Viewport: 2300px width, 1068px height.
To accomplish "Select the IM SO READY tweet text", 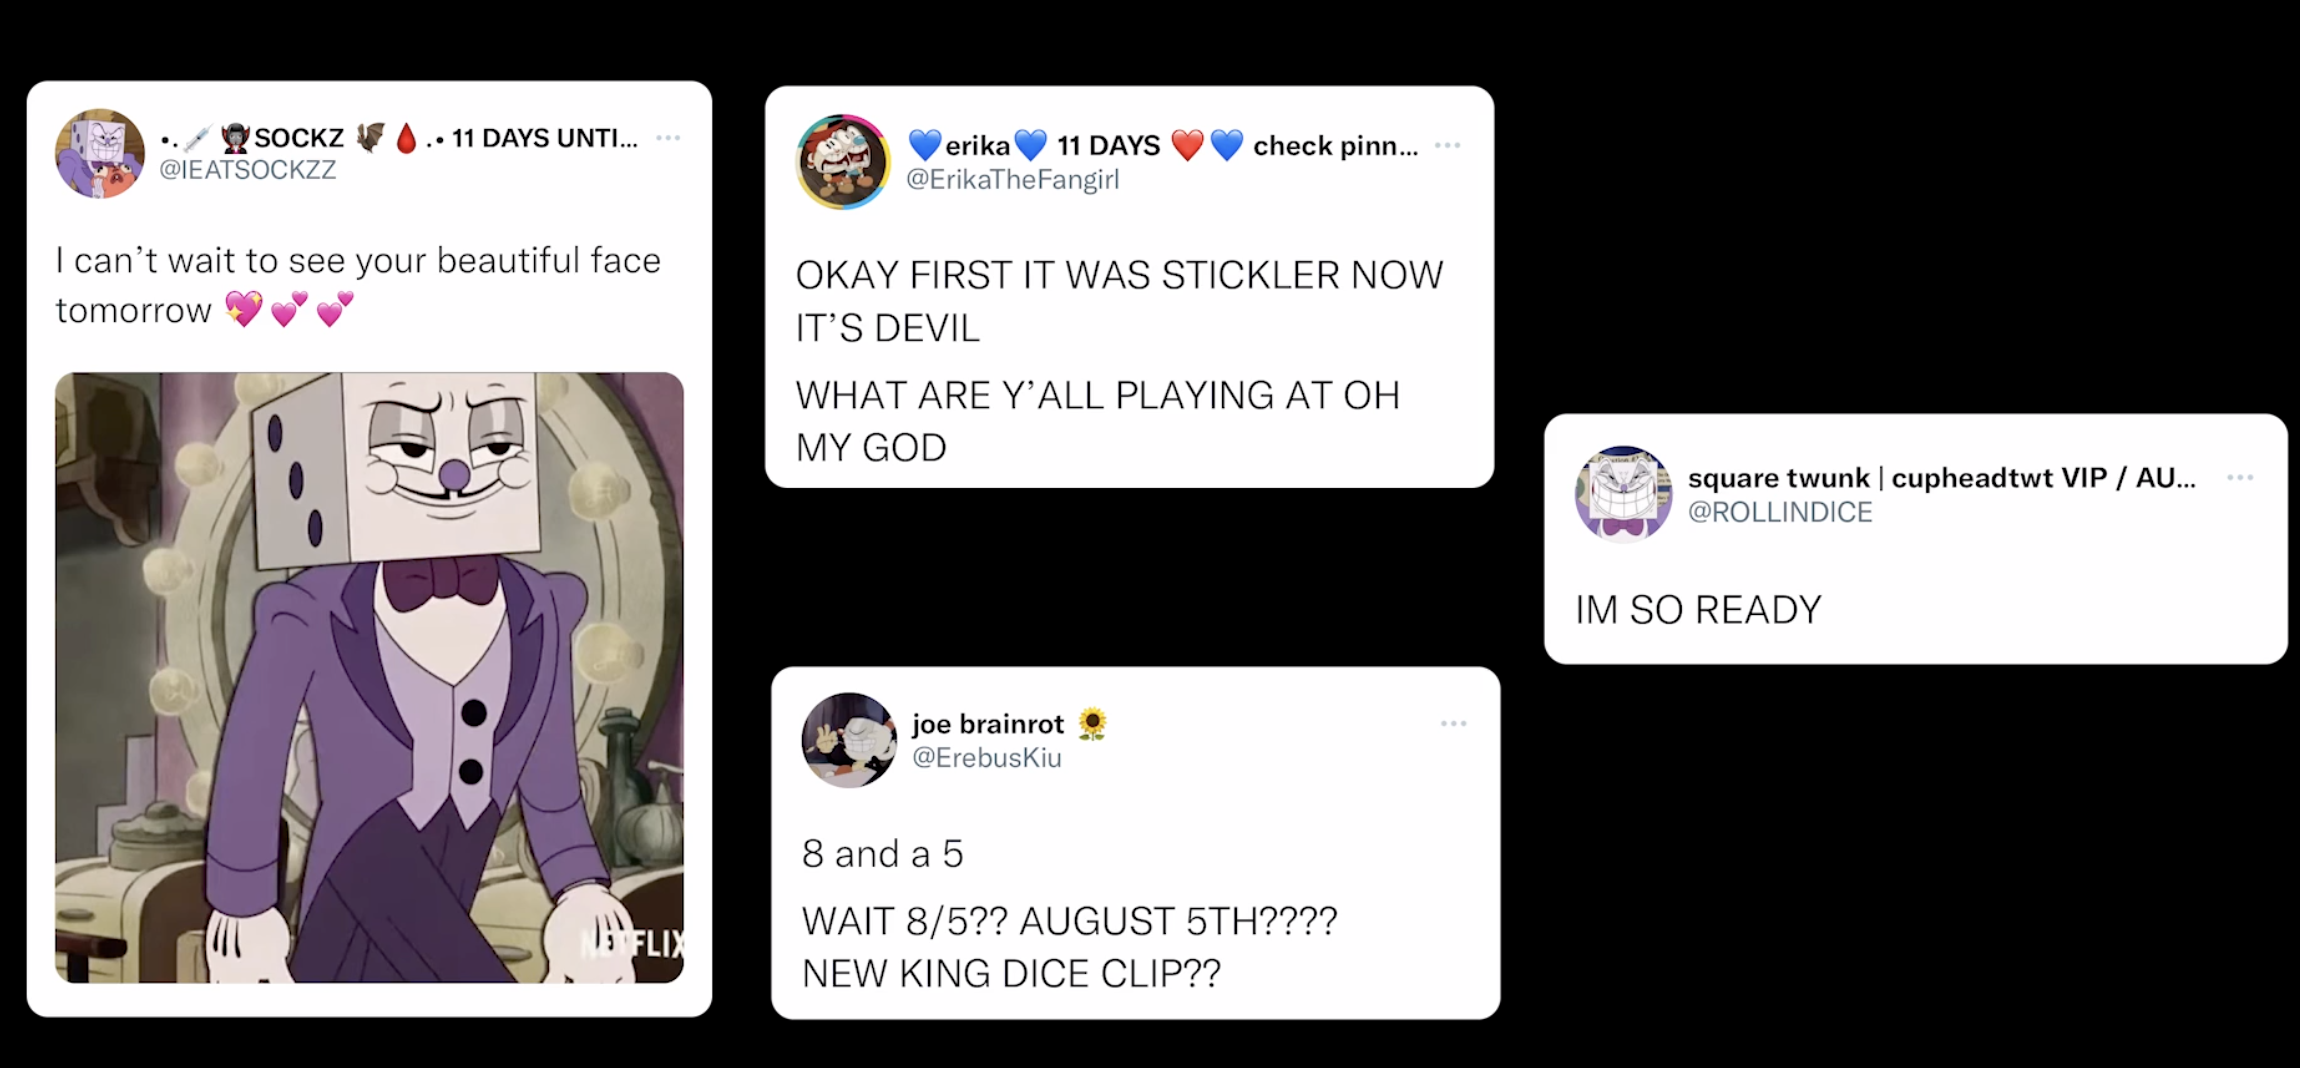I will (x=1698, y=610).
